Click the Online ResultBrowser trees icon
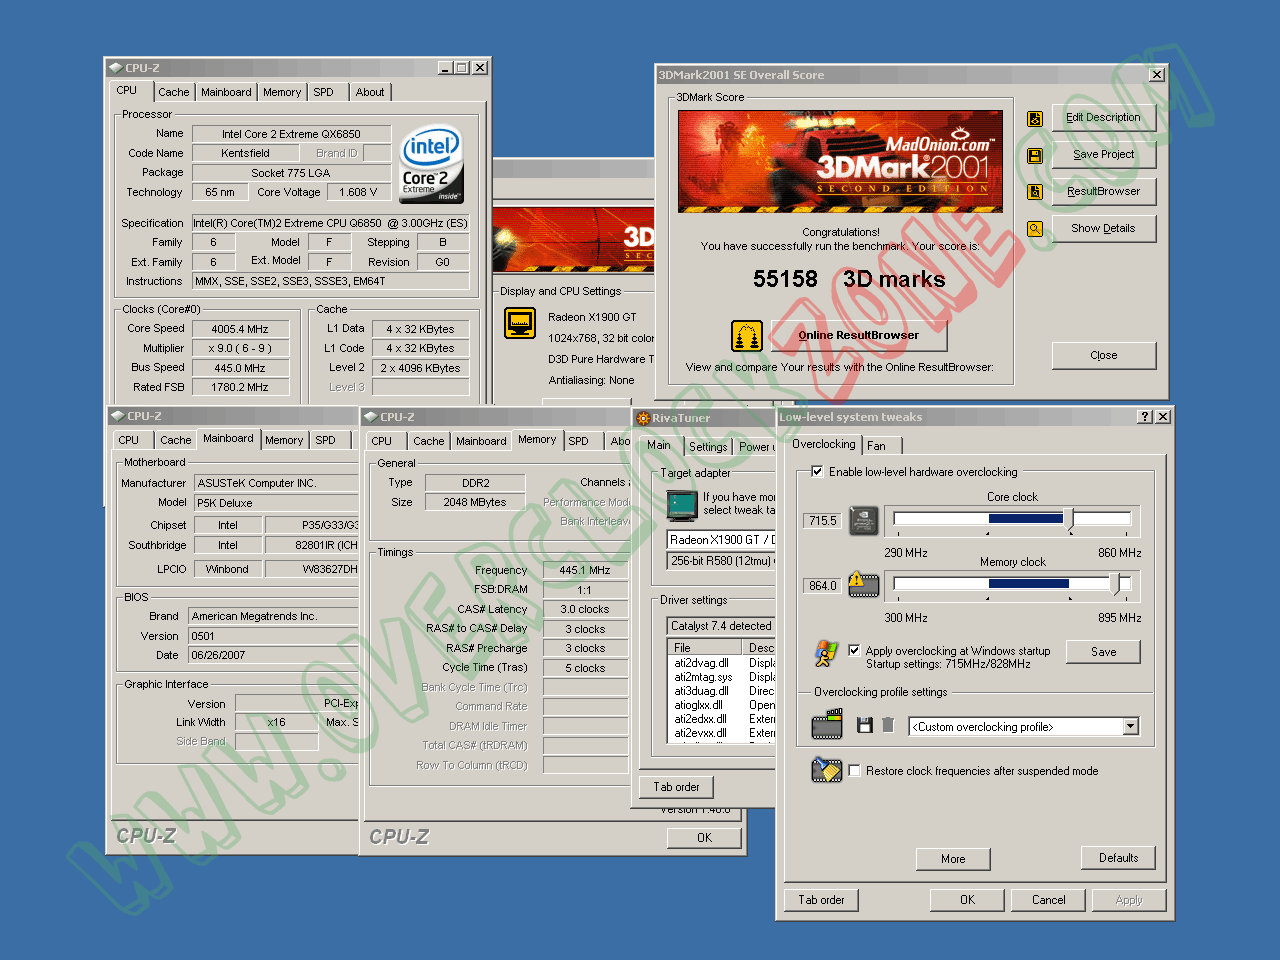Screen dimensions: 1280x960 (x=747, y=336)
